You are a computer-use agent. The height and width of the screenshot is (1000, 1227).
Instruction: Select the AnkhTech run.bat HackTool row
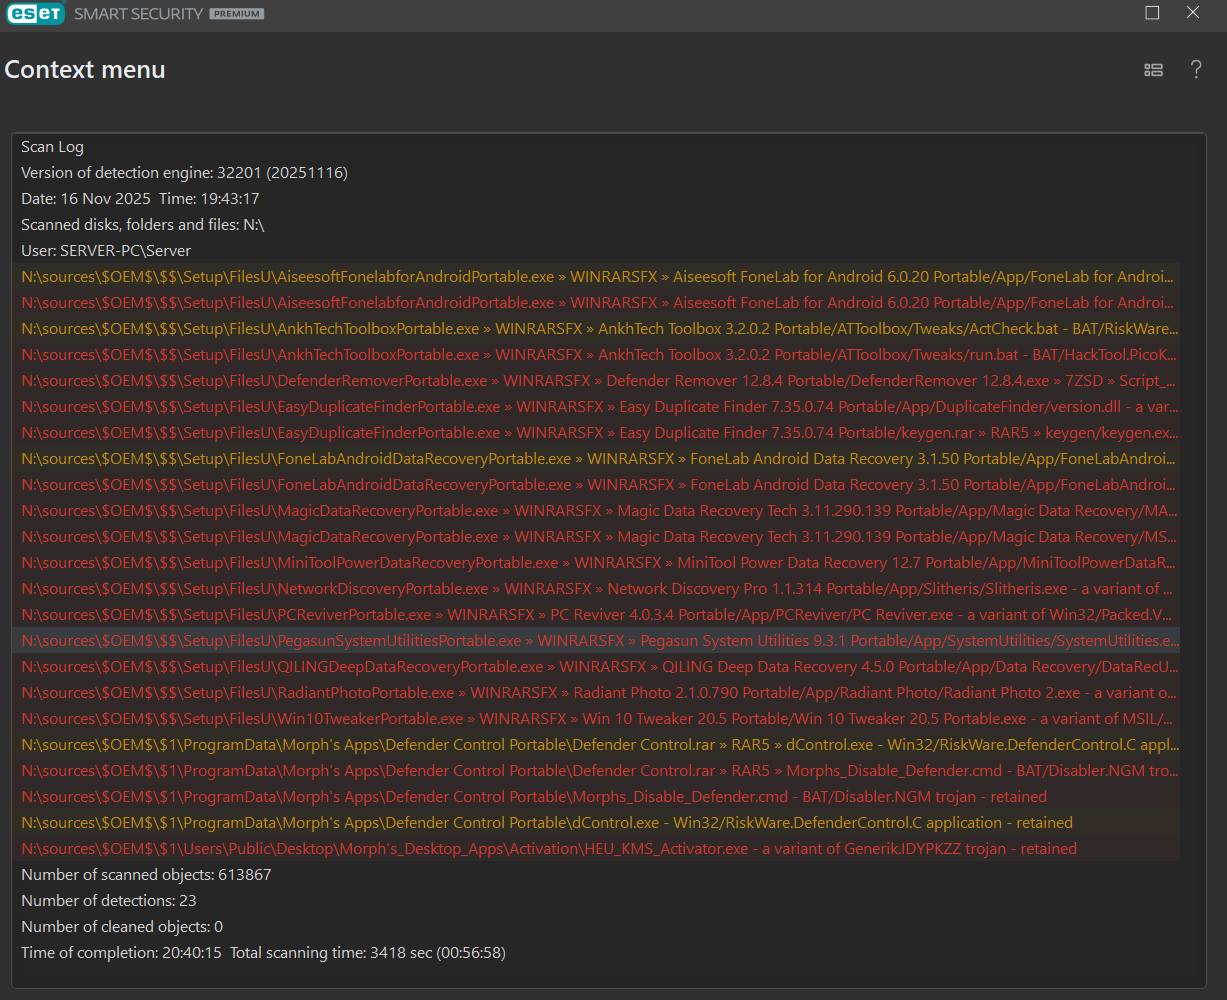(598, 355)
